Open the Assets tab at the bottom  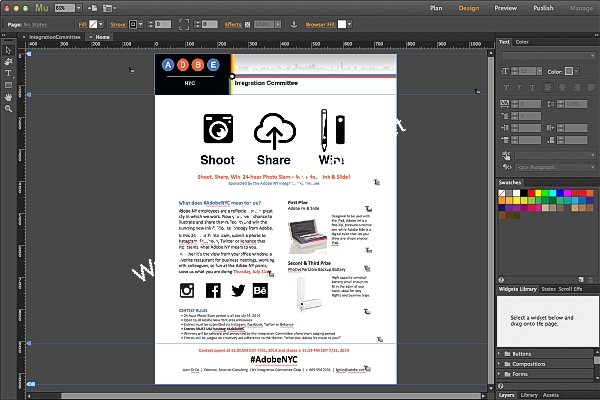[551, 395]
